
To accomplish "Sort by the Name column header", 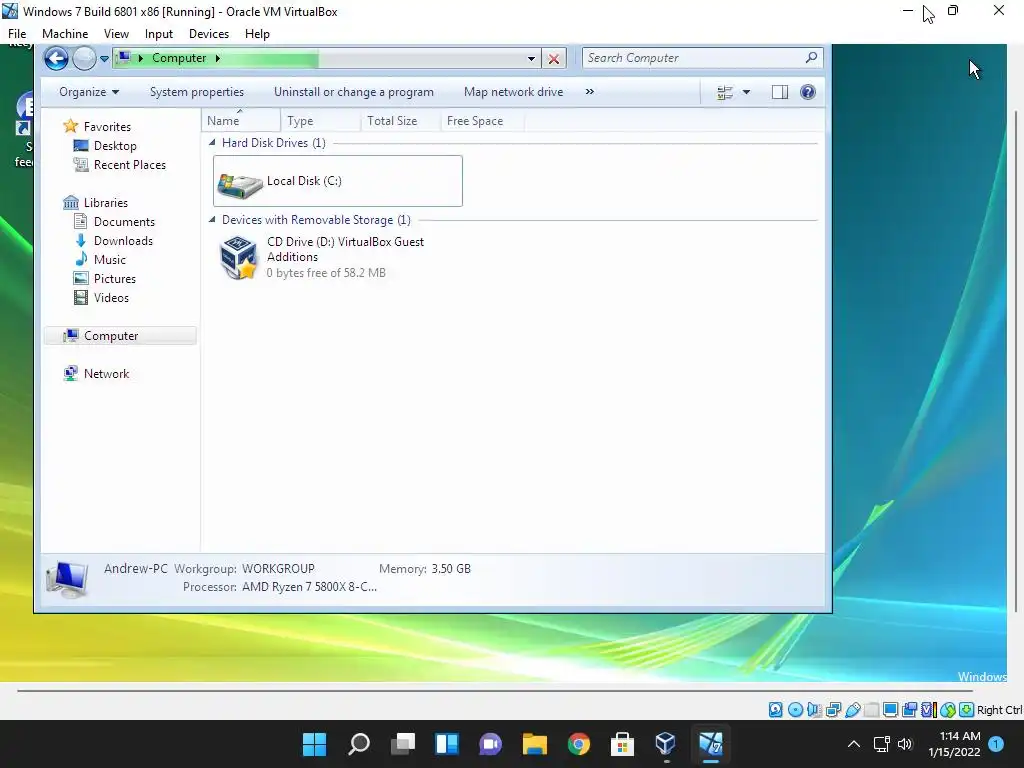I will [241, 121].
